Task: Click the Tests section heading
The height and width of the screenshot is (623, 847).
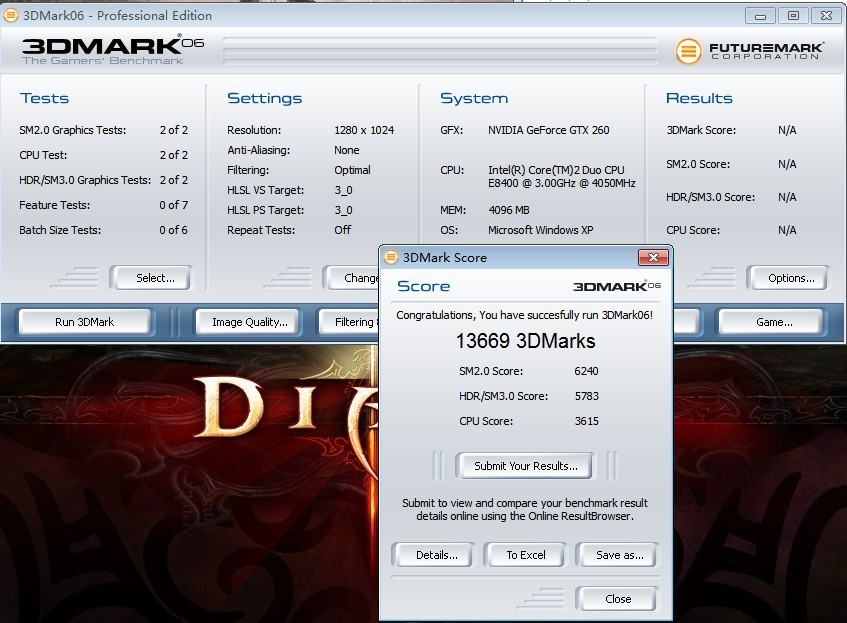Action: point(44,98)
